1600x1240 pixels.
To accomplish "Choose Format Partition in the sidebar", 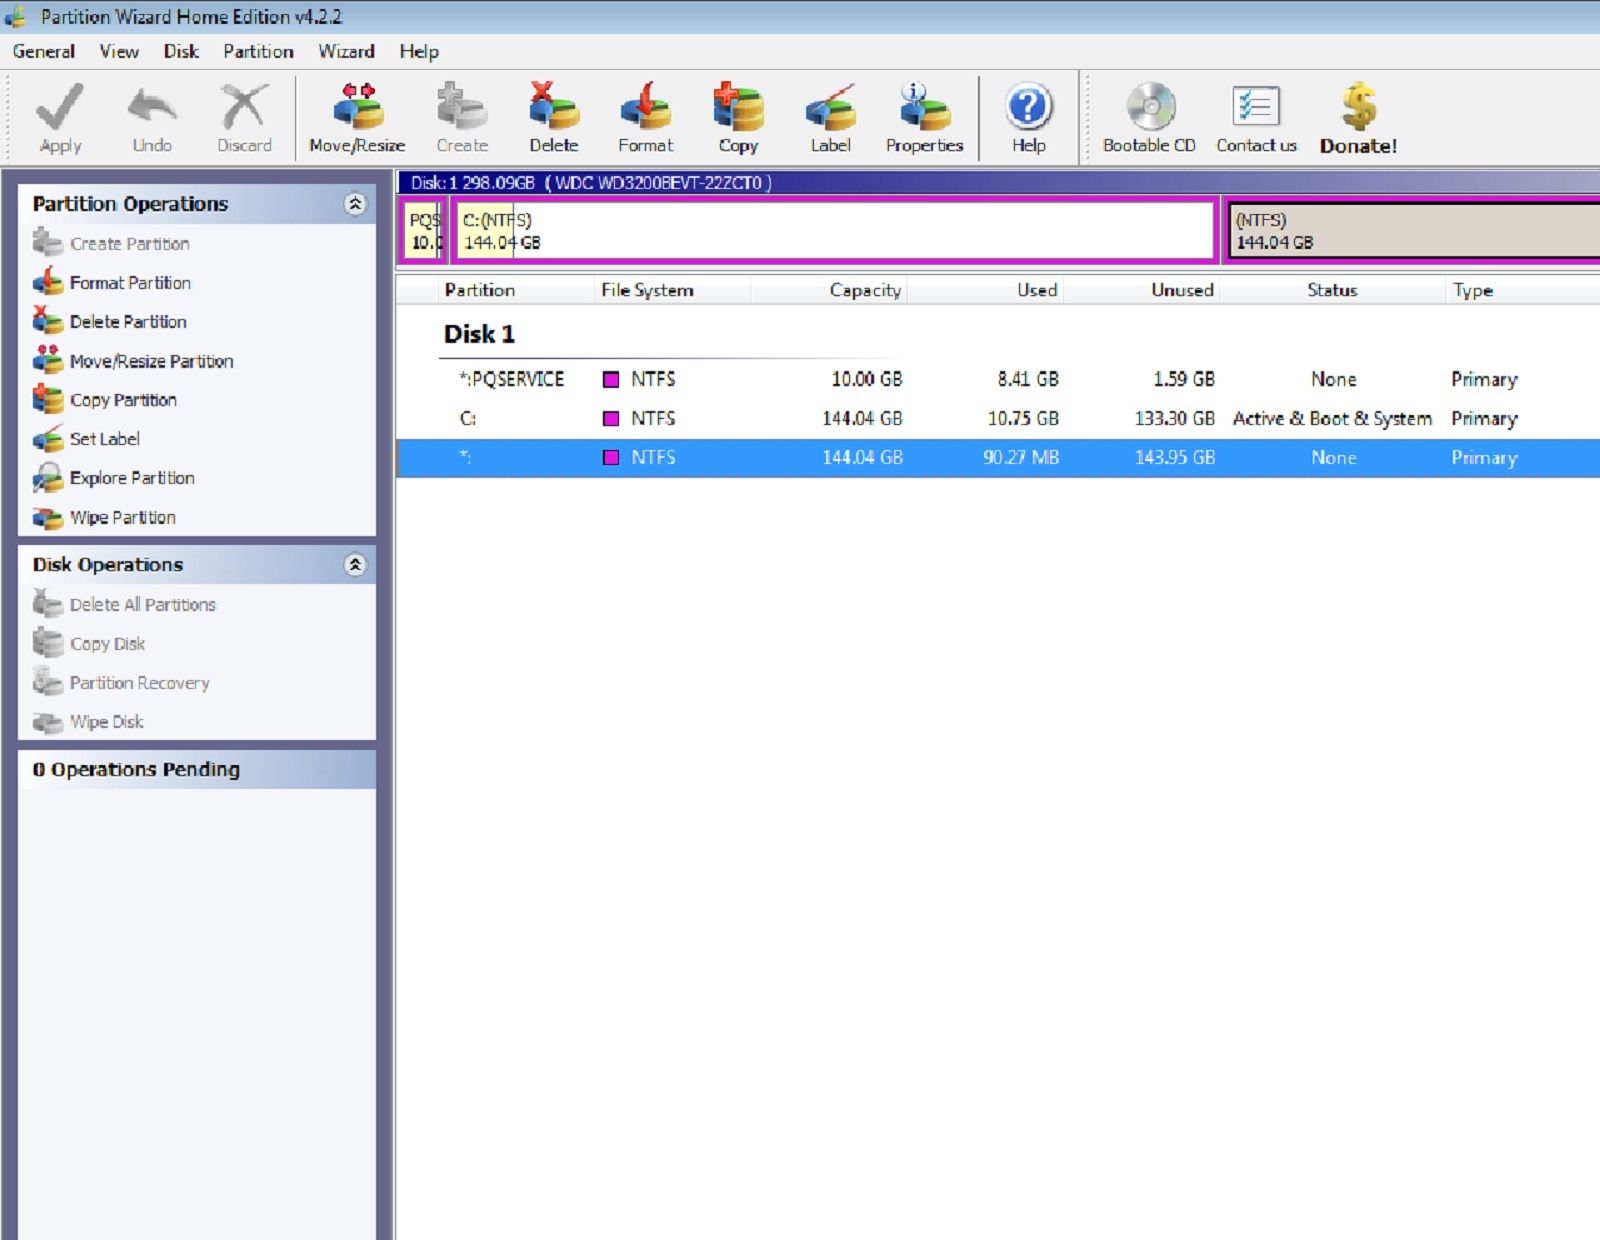I will point(130,283).
